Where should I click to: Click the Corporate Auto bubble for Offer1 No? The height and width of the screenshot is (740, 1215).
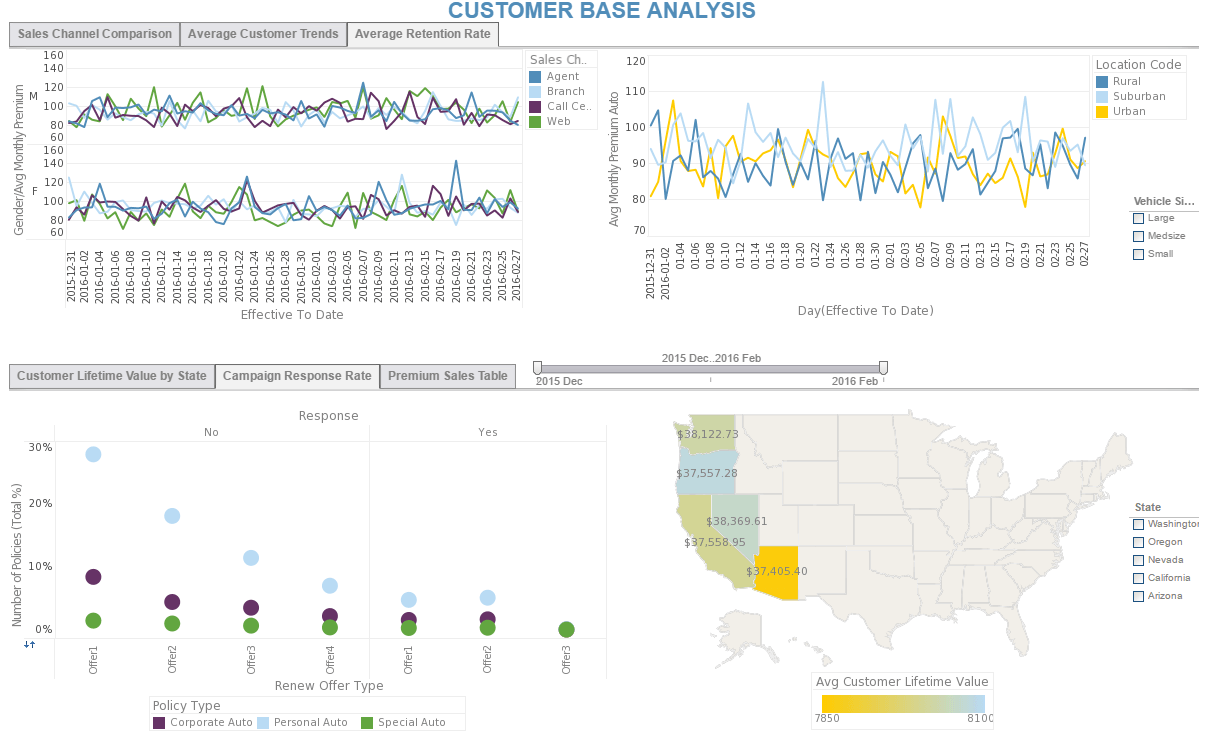(93, 577)
